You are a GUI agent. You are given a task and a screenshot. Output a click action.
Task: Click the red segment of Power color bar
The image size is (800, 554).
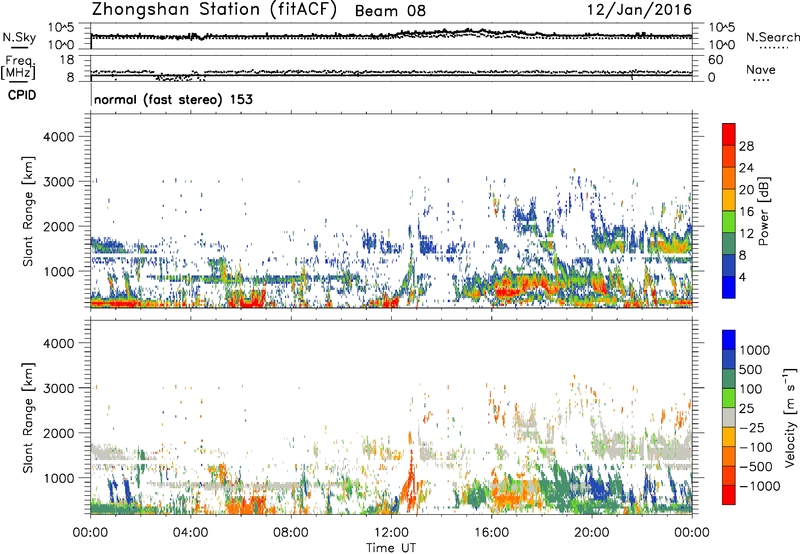[x=729, y=134]
